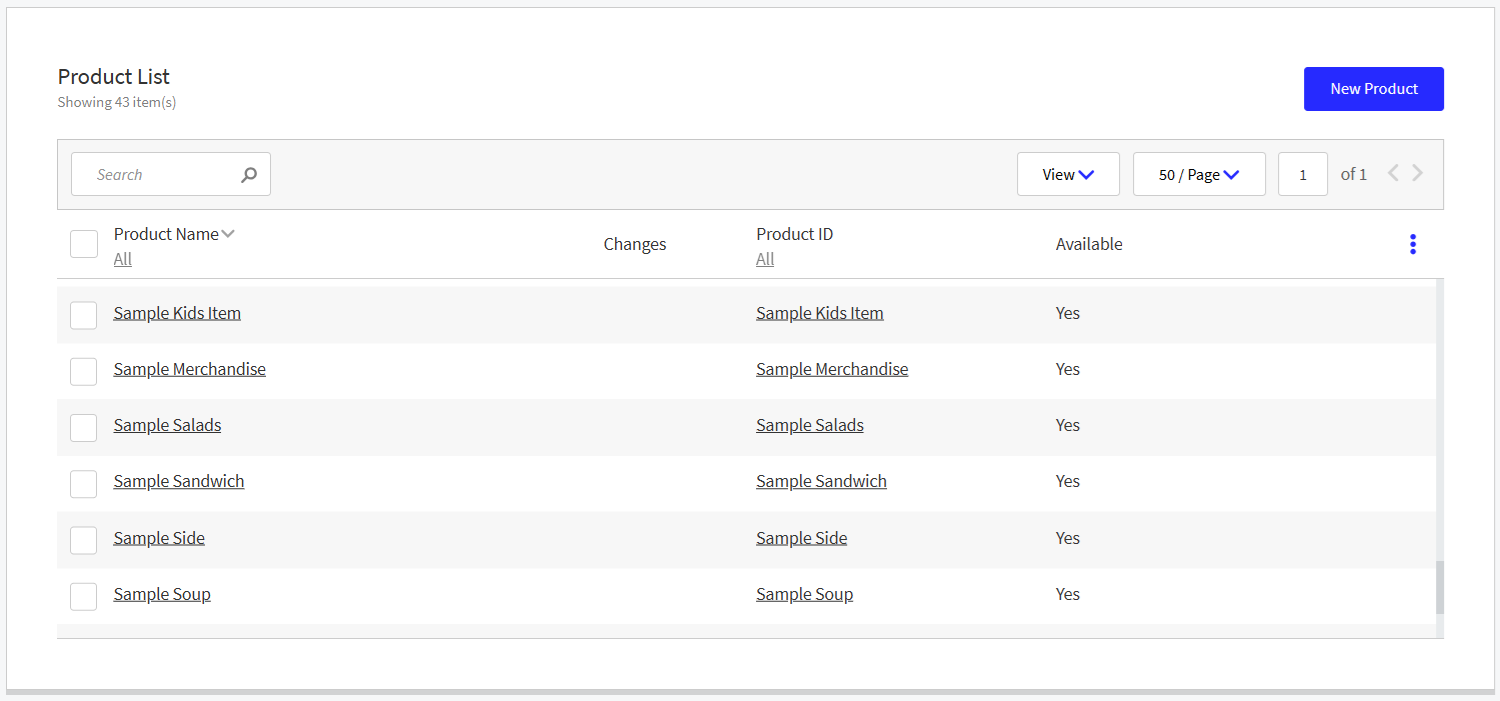
Task: Open the Sample Side product
Action: pos(158,537)
